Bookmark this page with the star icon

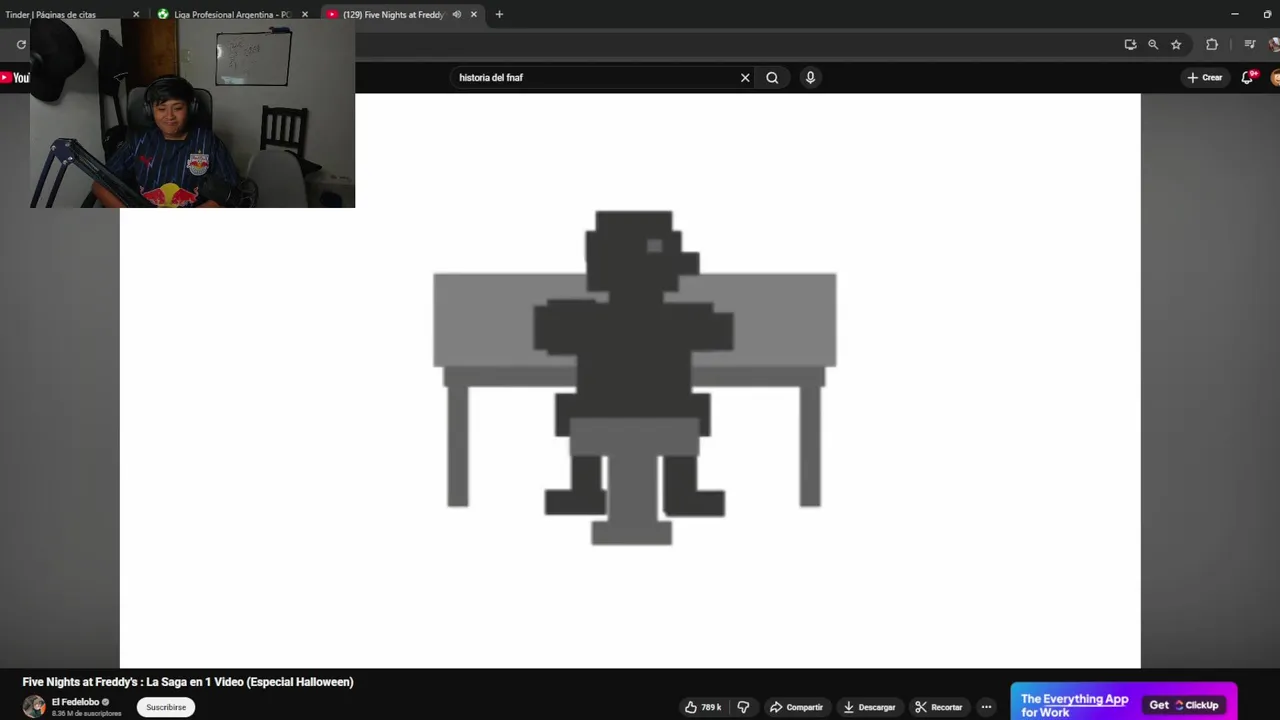1176,44
